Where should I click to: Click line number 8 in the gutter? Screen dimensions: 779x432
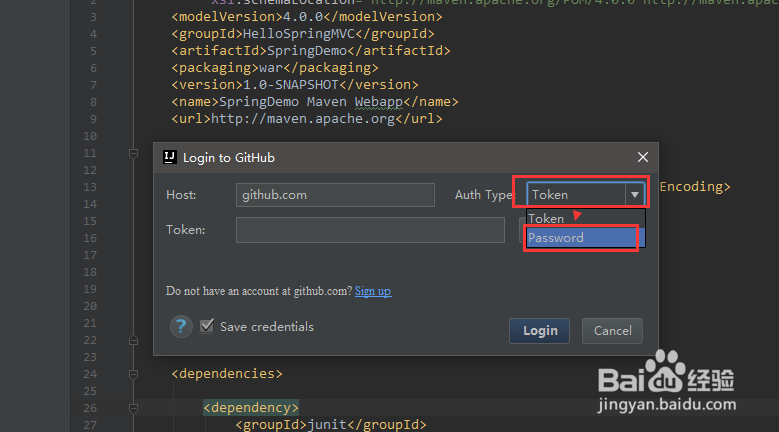coord(92,102)
